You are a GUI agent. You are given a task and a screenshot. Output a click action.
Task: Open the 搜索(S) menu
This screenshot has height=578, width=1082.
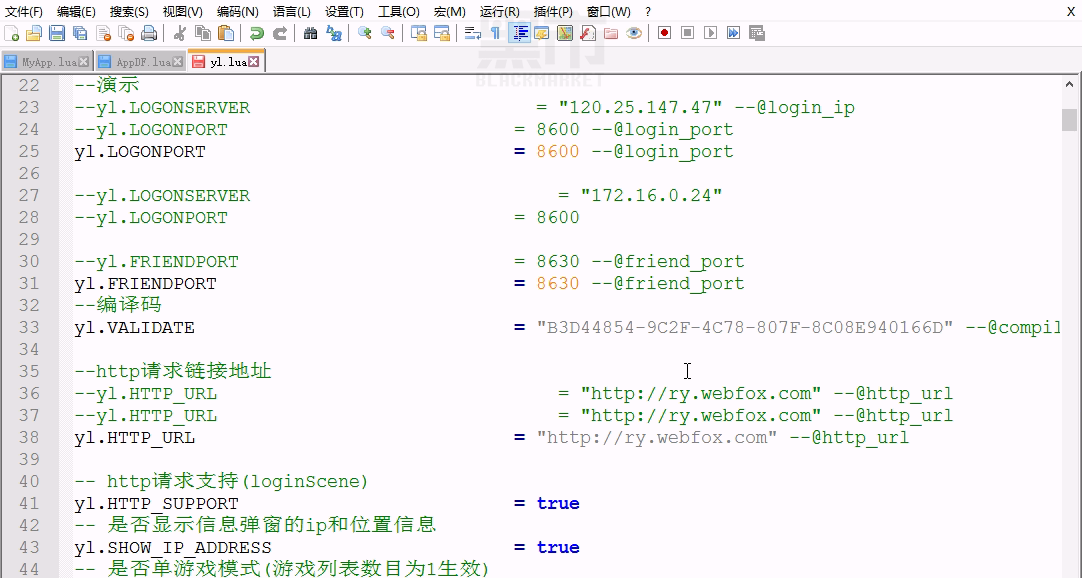129,12
